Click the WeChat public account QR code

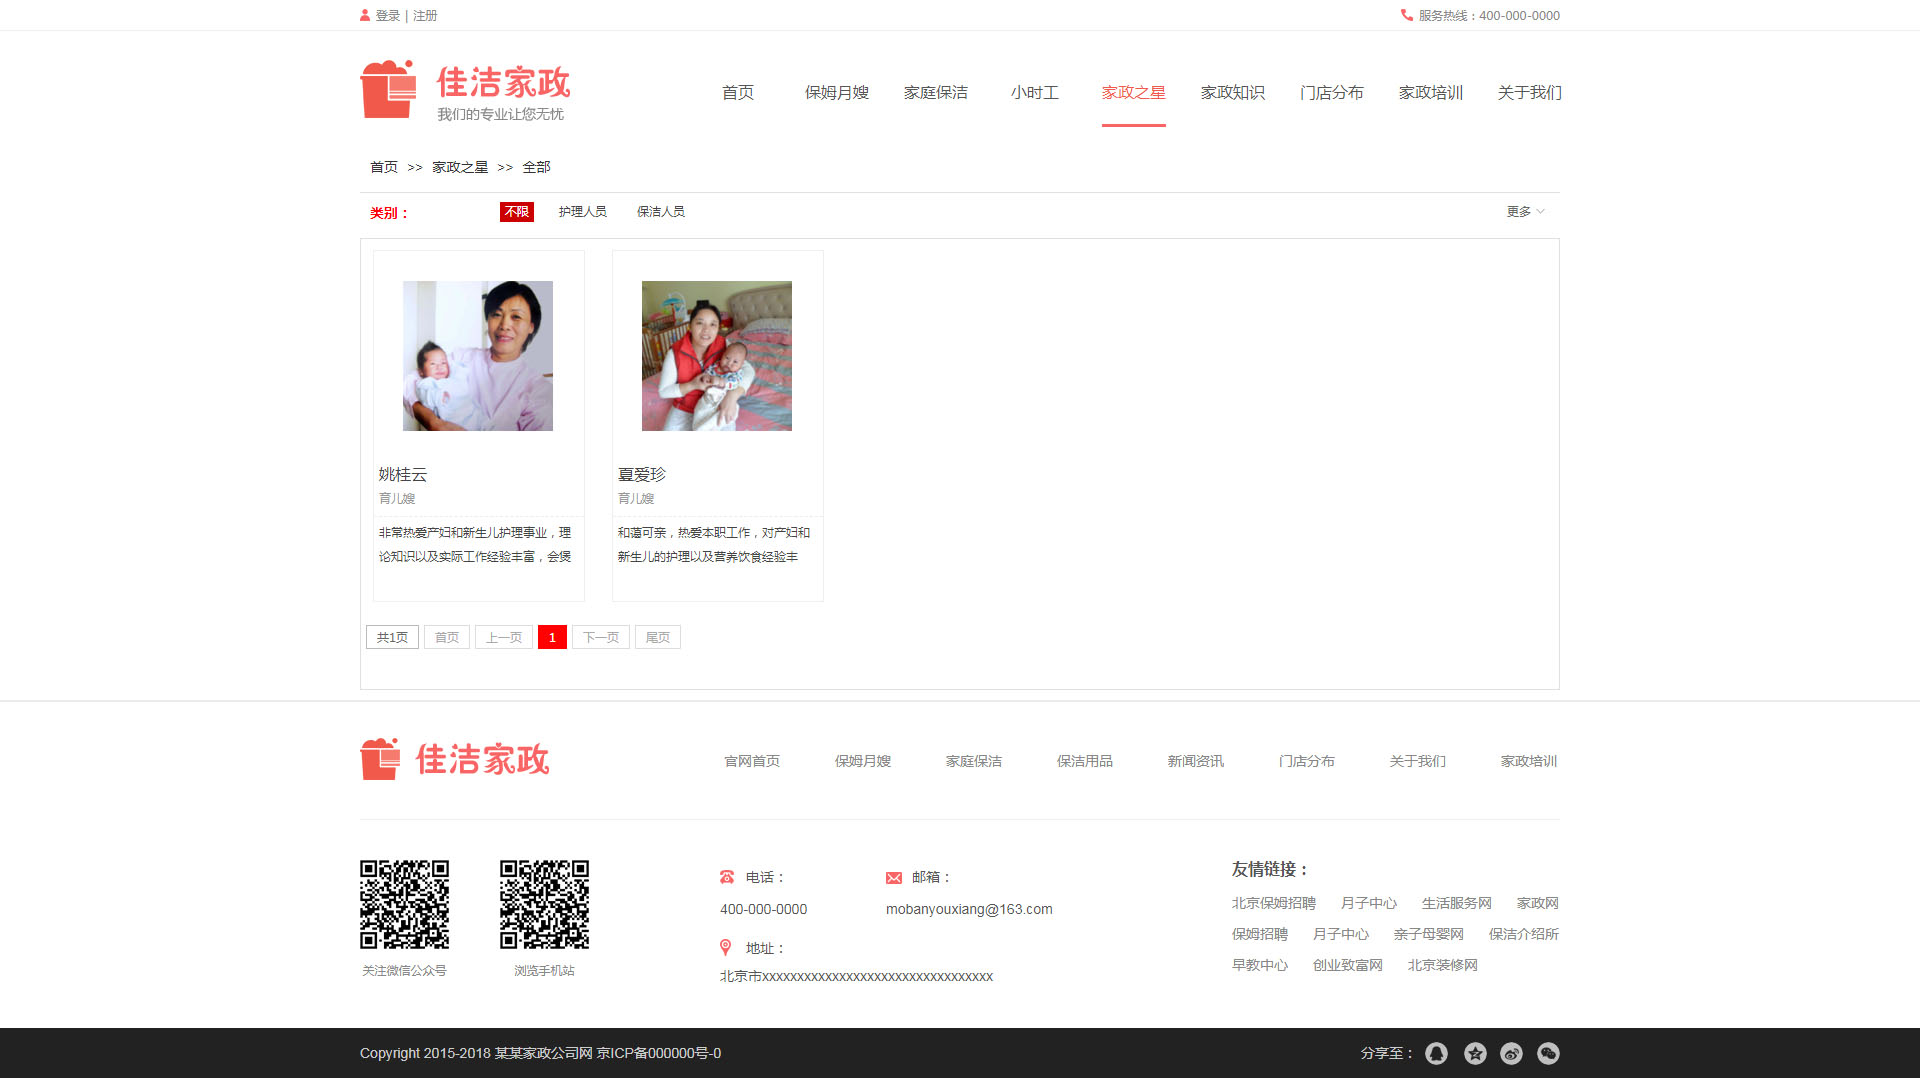point(404,904)
